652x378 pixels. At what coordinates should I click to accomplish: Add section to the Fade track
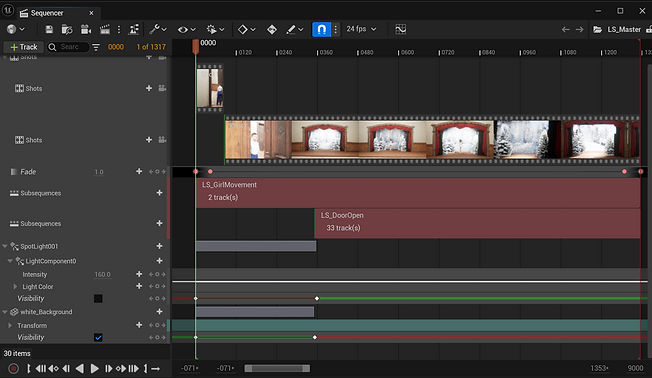tap(139, 171)
